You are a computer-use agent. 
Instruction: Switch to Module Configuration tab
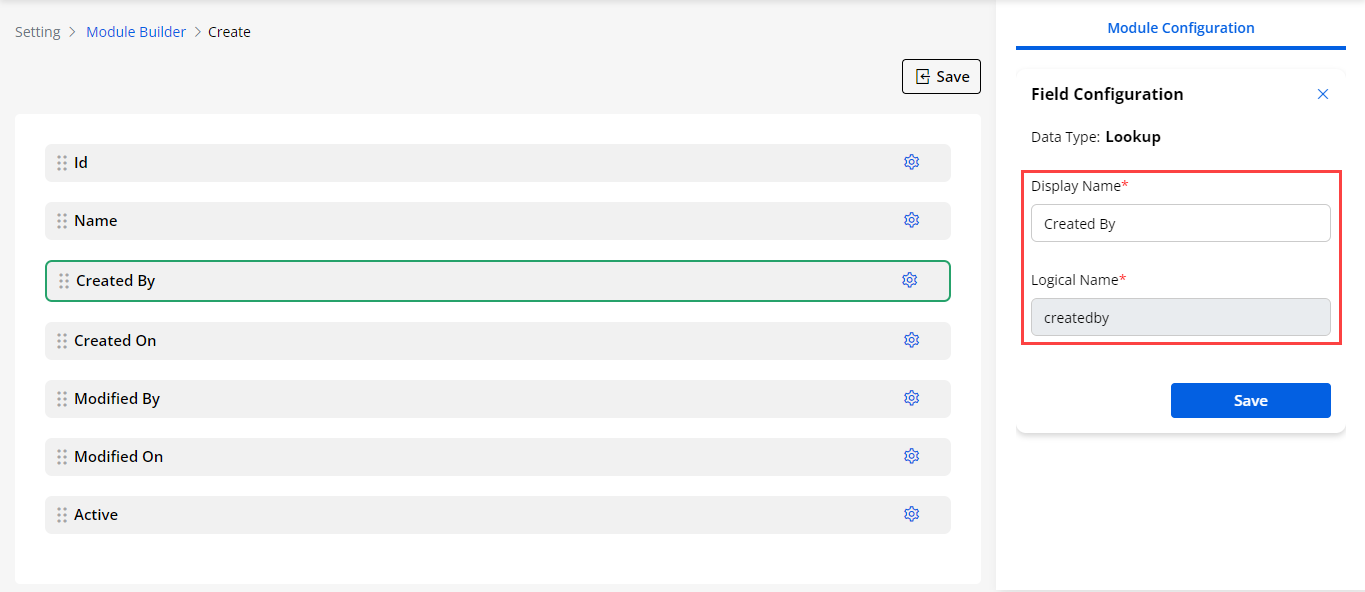pos(1180,28)
